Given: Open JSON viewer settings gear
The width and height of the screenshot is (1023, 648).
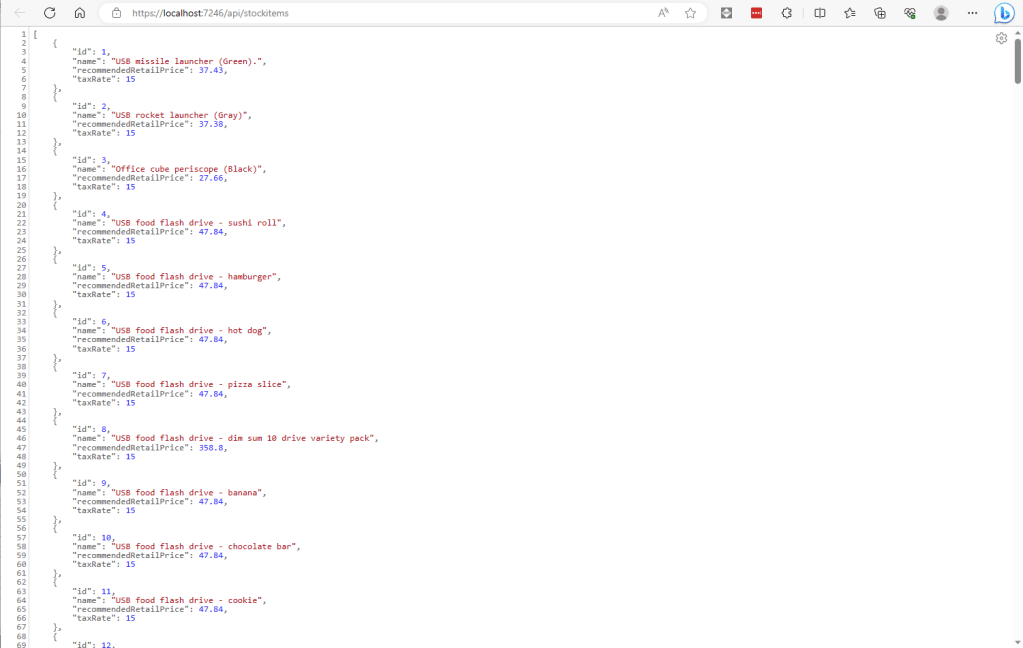Looking at the screenshot, I should (1001, 38).
